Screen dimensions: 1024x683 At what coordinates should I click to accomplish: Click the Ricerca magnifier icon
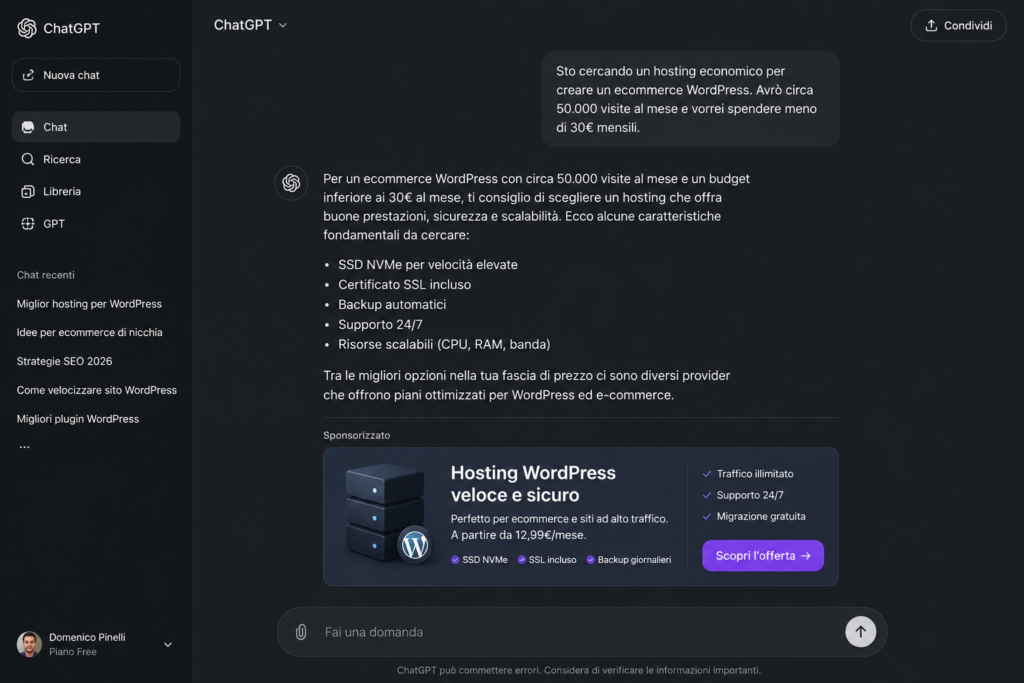27,159
